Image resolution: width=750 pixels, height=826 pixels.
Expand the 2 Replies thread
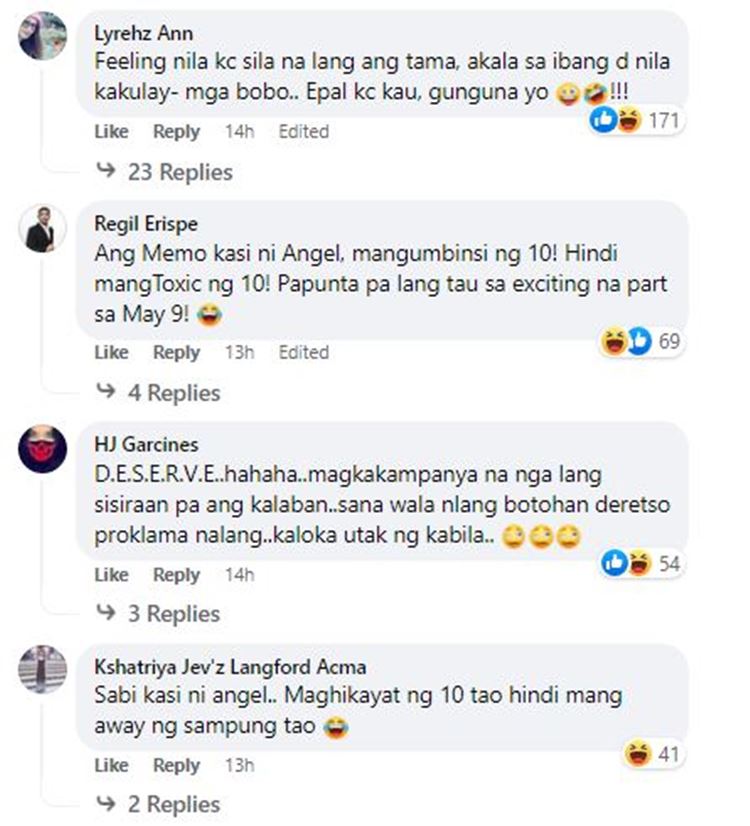(158, 804)
